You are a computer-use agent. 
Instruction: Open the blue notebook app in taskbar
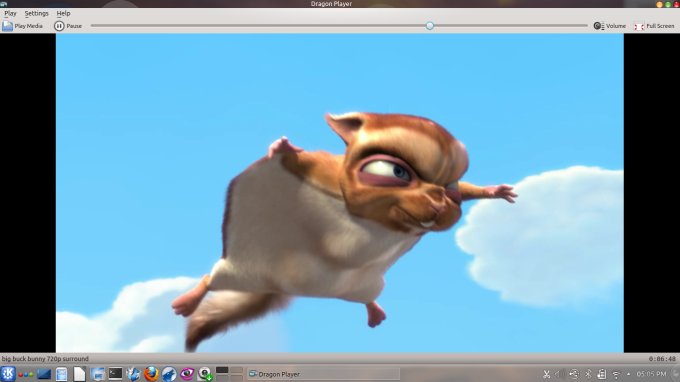[x=62, y=374]
